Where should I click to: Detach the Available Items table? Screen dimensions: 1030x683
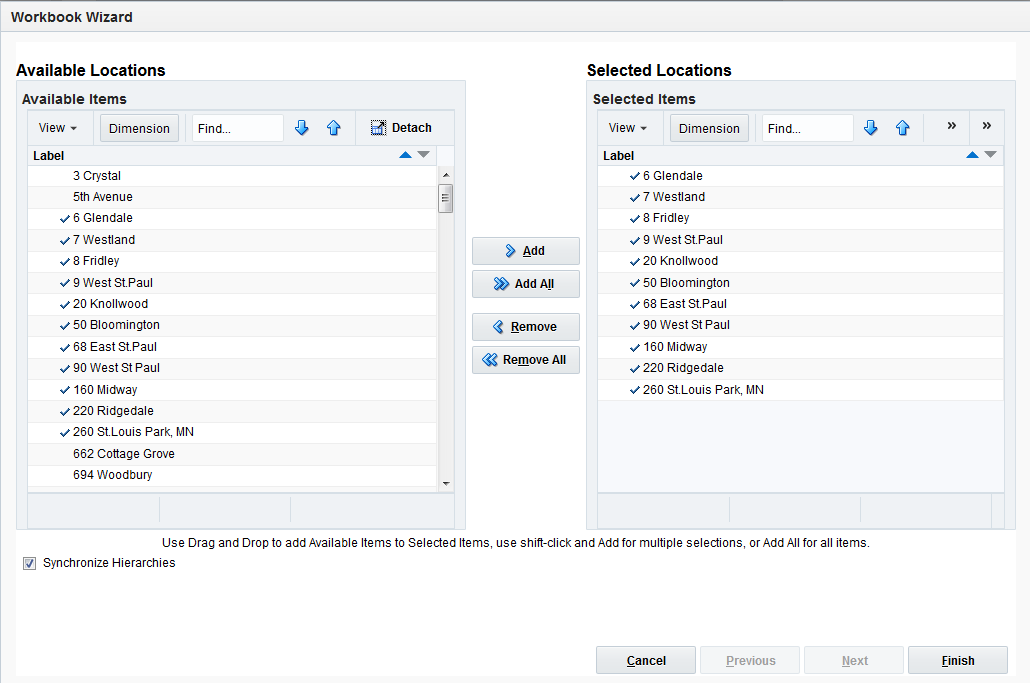click(401, 128)
